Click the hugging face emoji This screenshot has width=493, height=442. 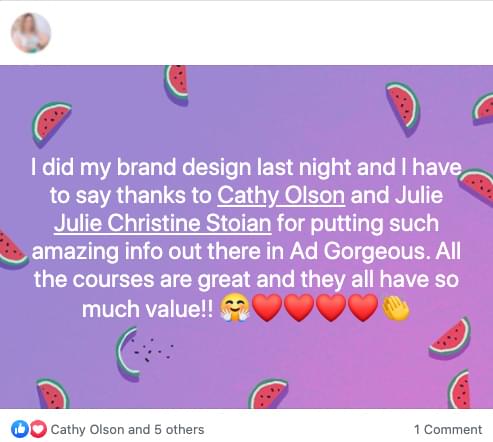pyautogui.click(x=234, y=307)
